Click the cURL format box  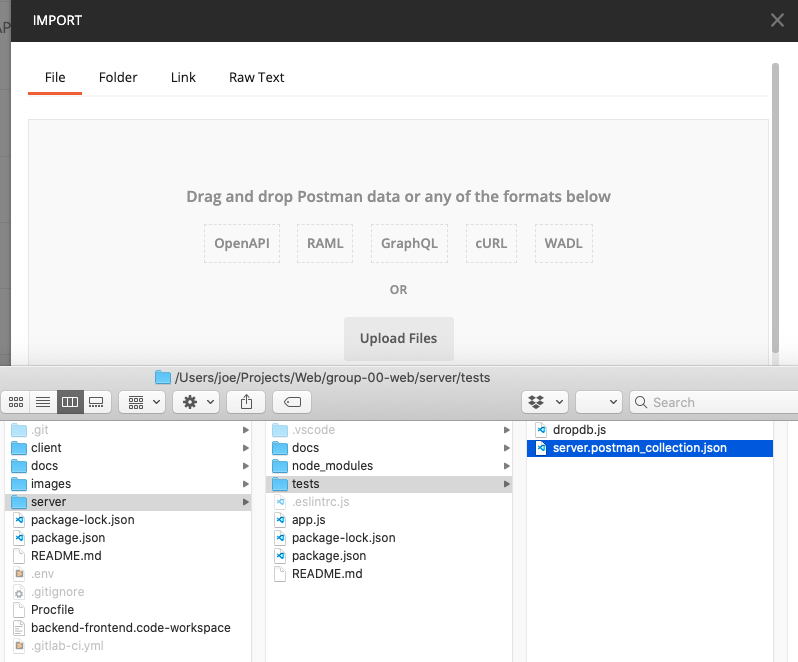491,243
